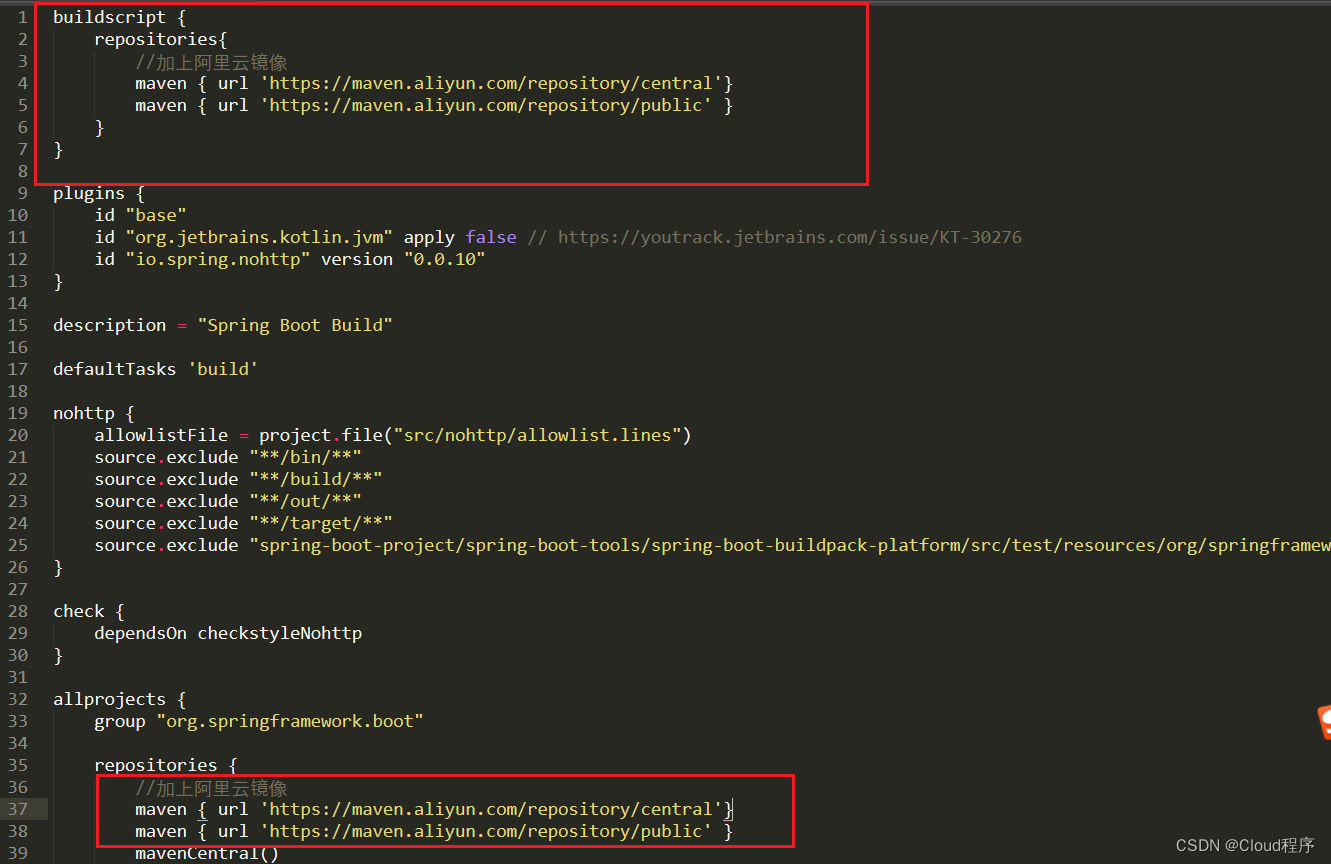Click 'mavenCentral()' on line 39

pyautogui.click(x=207, y=853)
